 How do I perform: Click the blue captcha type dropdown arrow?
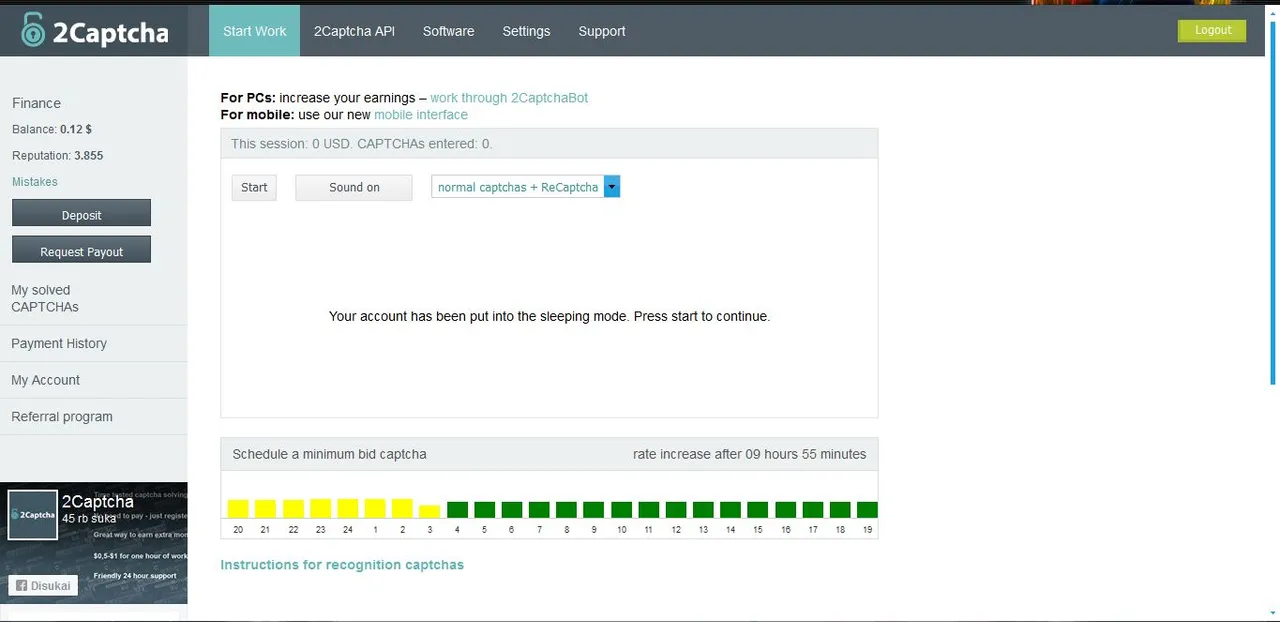[x=612, y=187]
